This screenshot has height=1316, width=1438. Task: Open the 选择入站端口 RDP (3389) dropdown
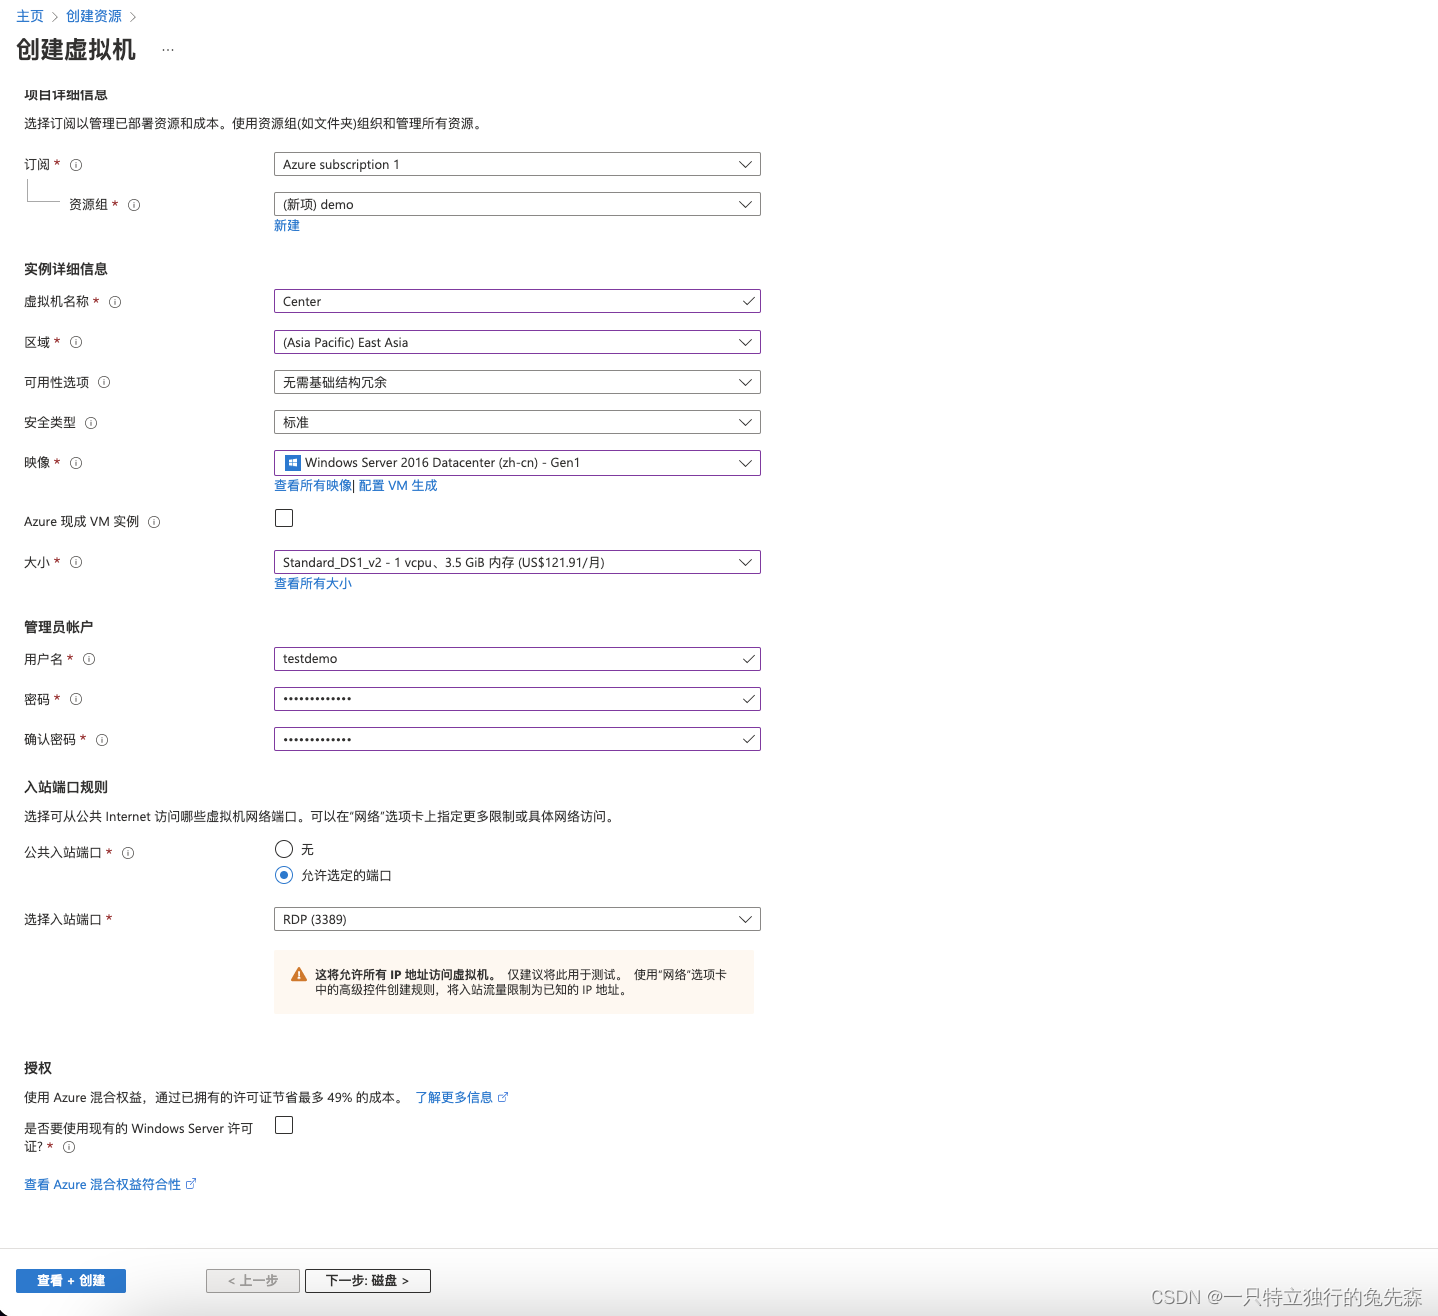point(517,919)
